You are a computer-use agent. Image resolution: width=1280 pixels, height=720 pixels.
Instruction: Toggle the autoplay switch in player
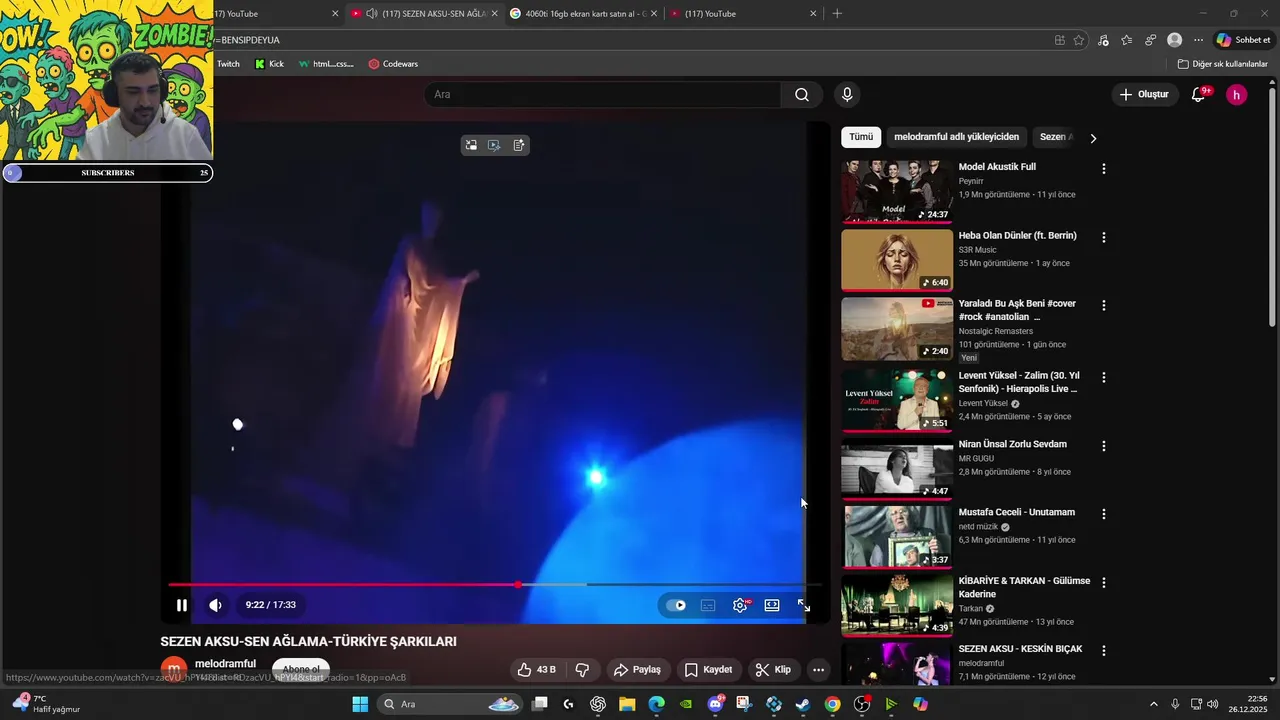click(x=676, y=605)
